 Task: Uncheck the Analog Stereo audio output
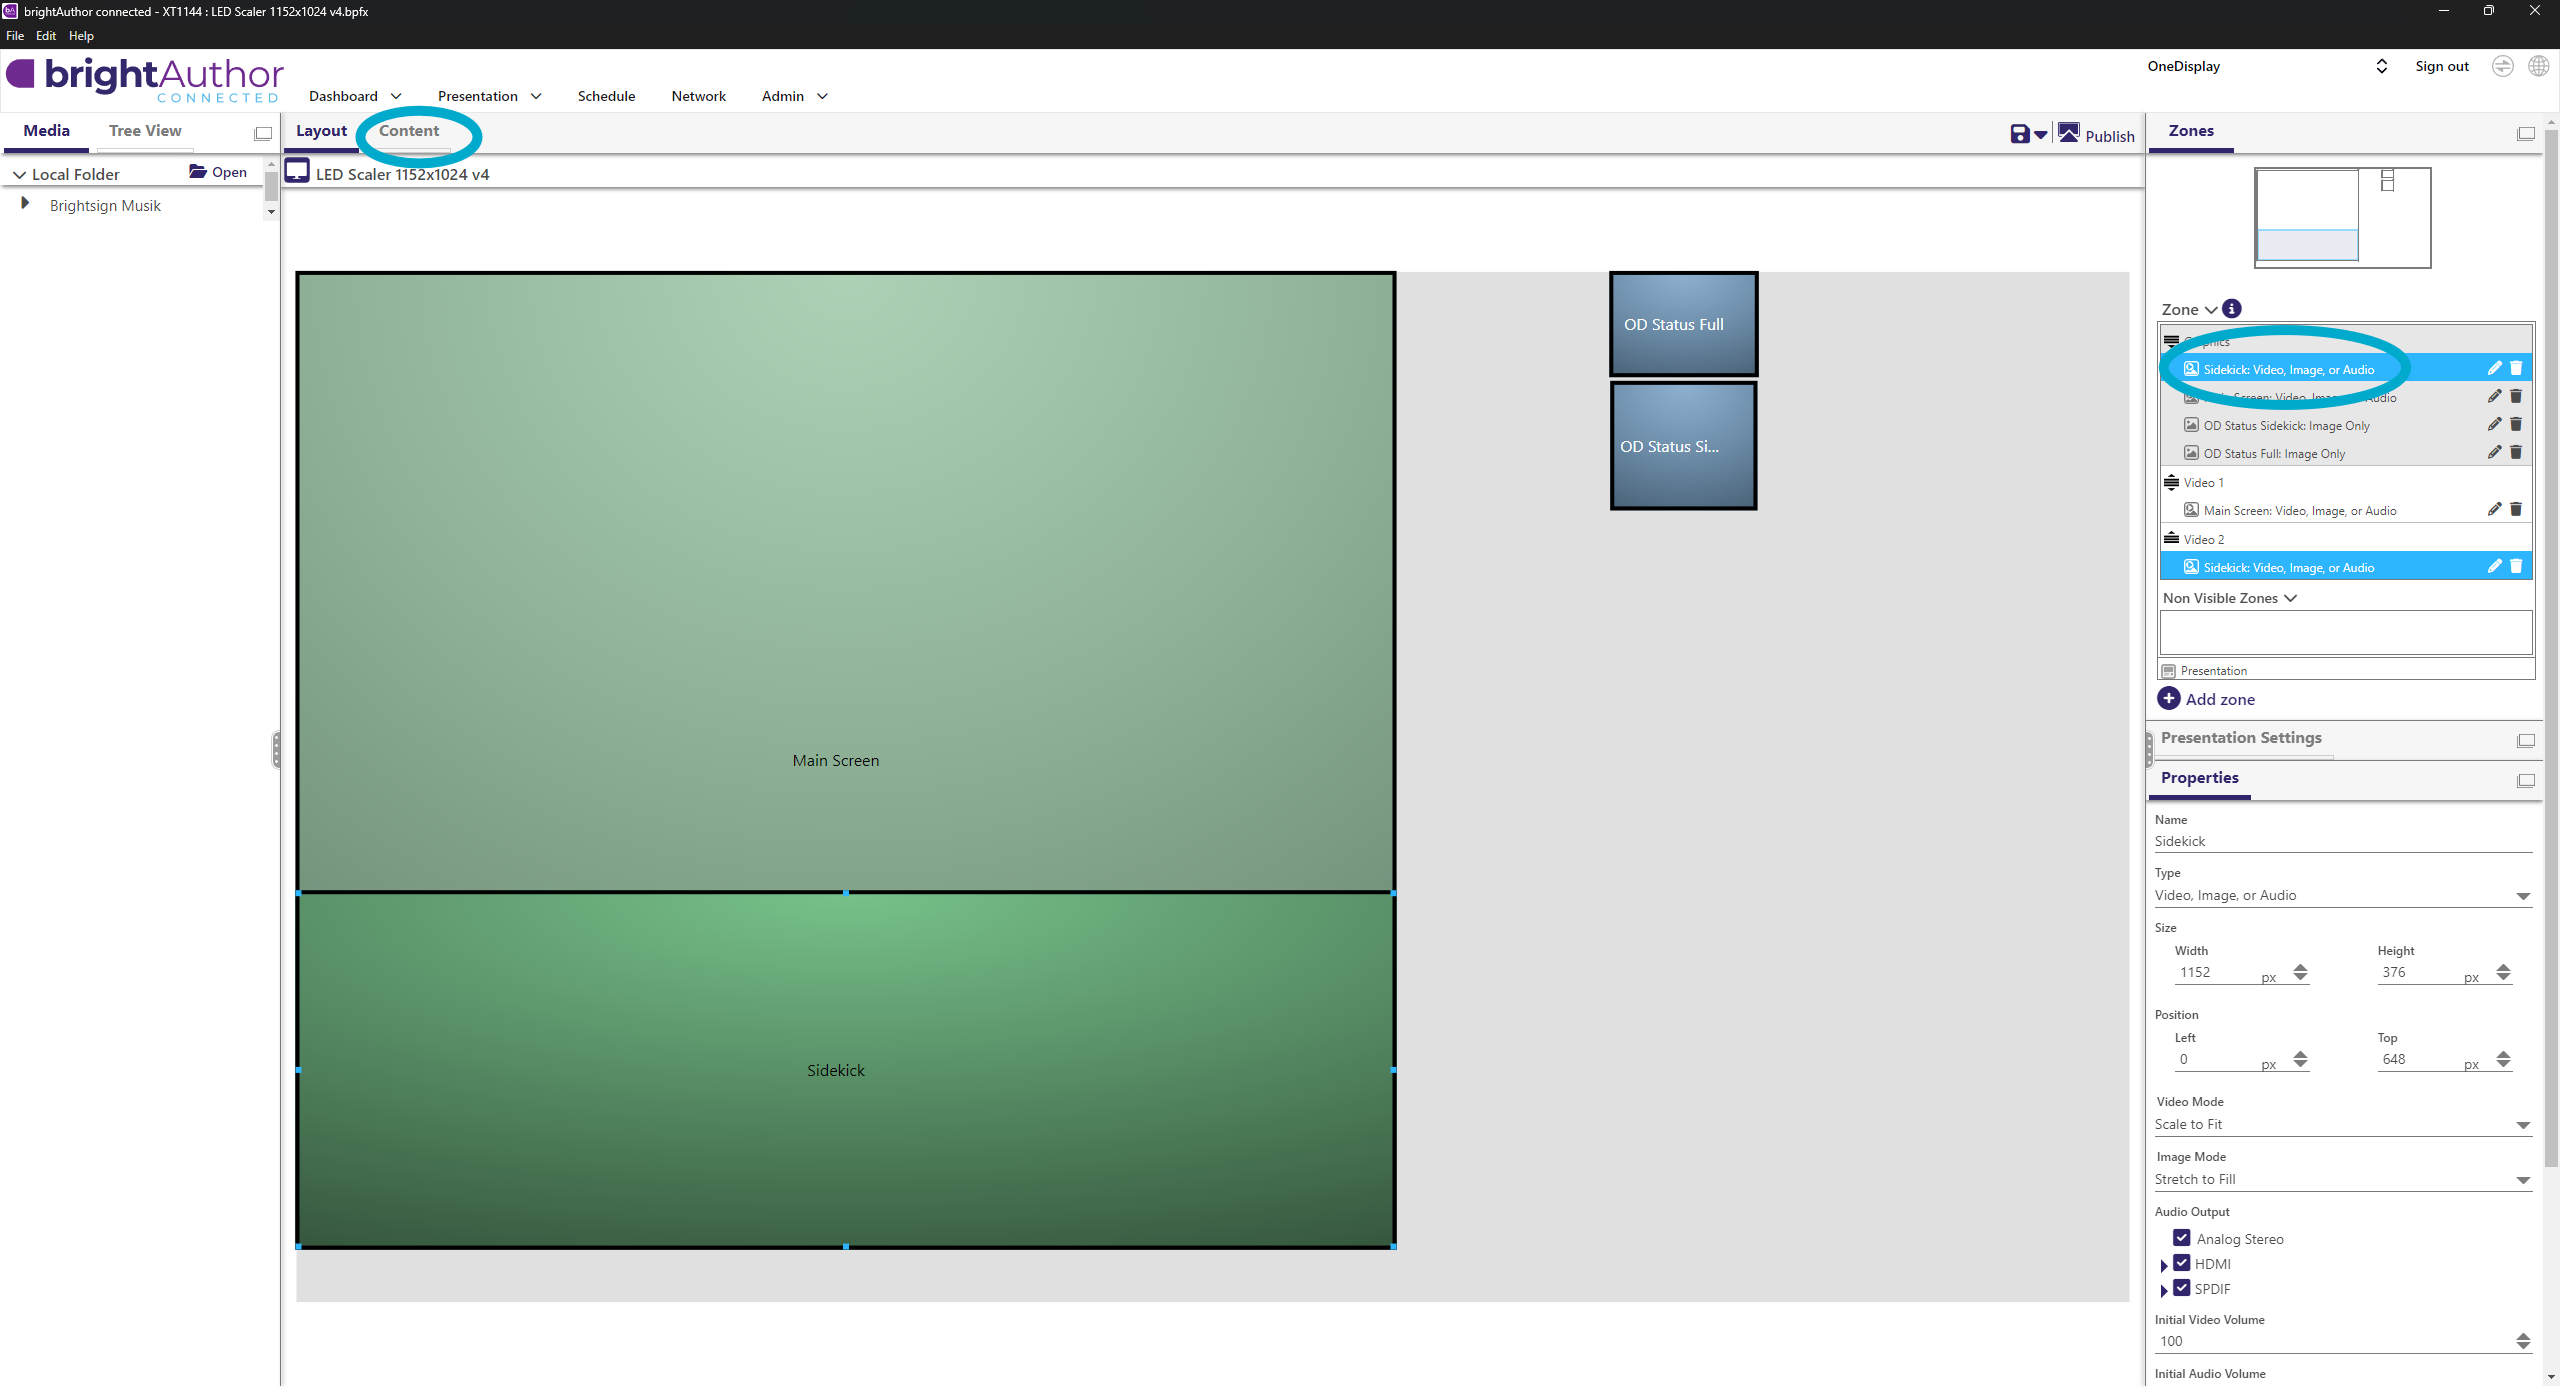coord(2182,1238)
